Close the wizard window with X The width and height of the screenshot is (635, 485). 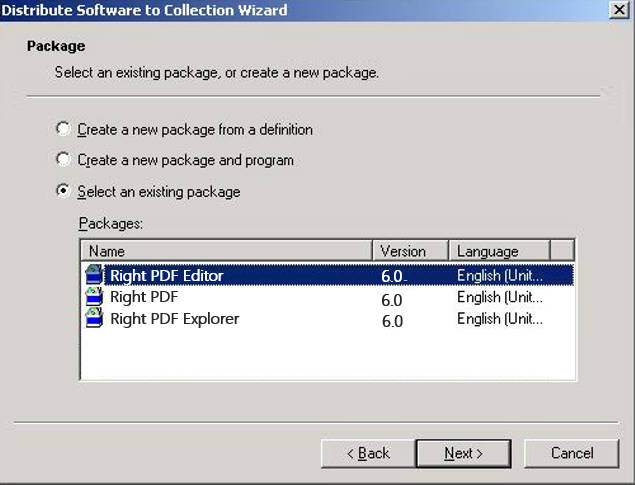click(619, 10)
